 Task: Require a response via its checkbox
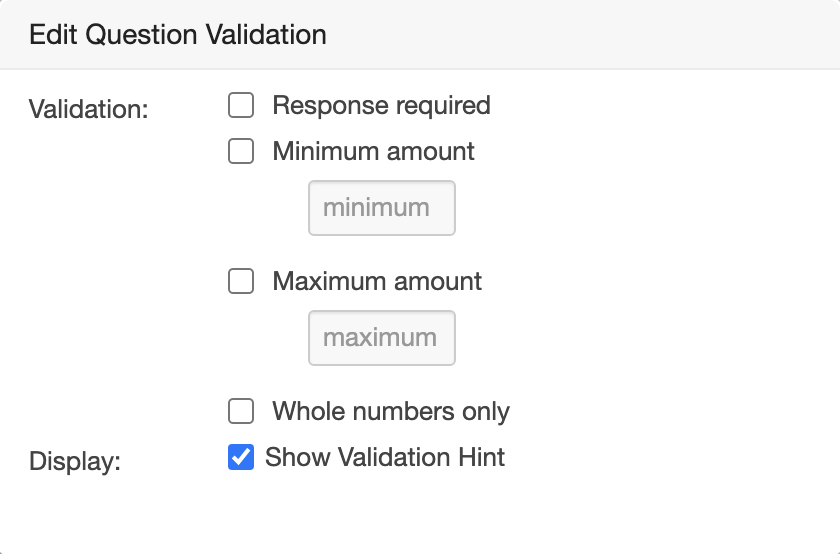(x=241, y=105)
